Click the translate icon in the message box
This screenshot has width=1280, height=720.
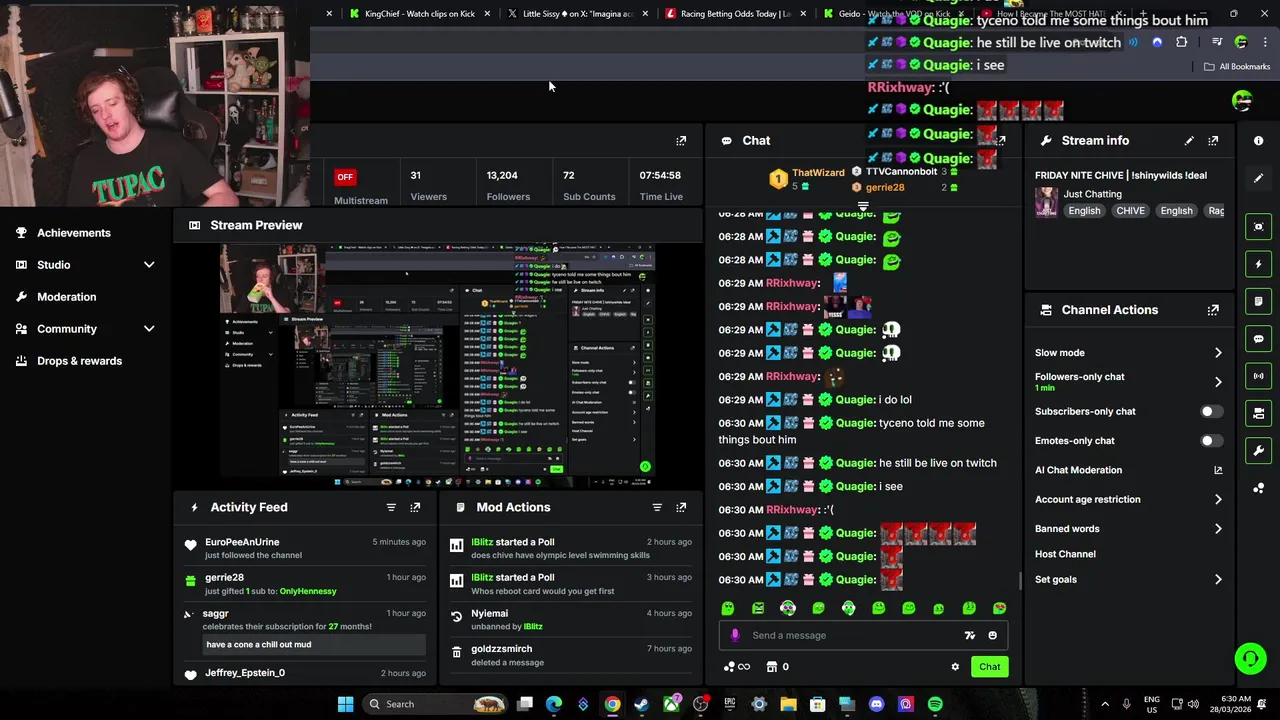[969, 635]
